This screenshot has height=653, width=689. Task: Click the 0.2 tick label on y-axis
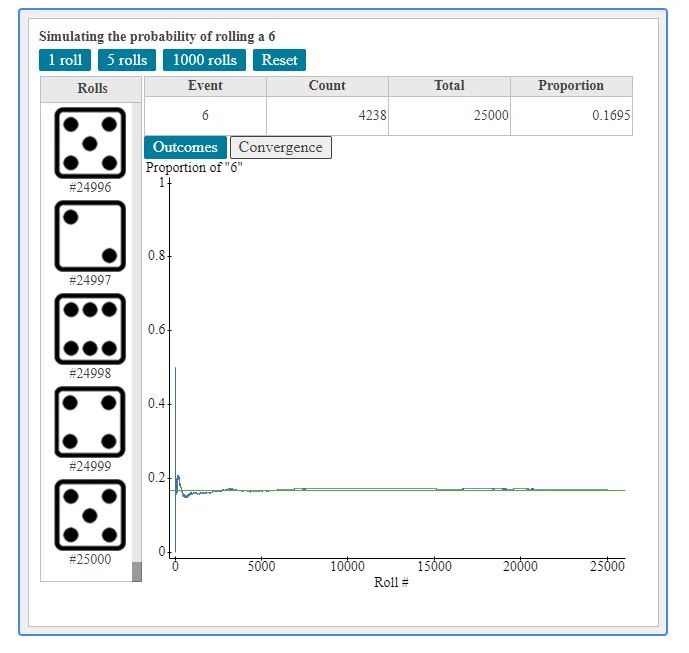click(156, 477)
